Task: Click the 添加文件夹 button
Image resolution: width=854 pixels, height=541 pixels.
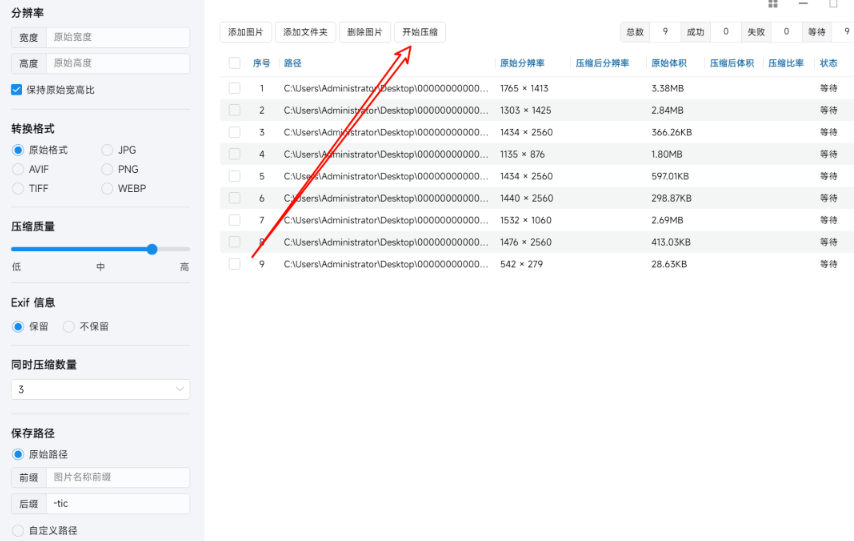Action: tap(305, 32)
